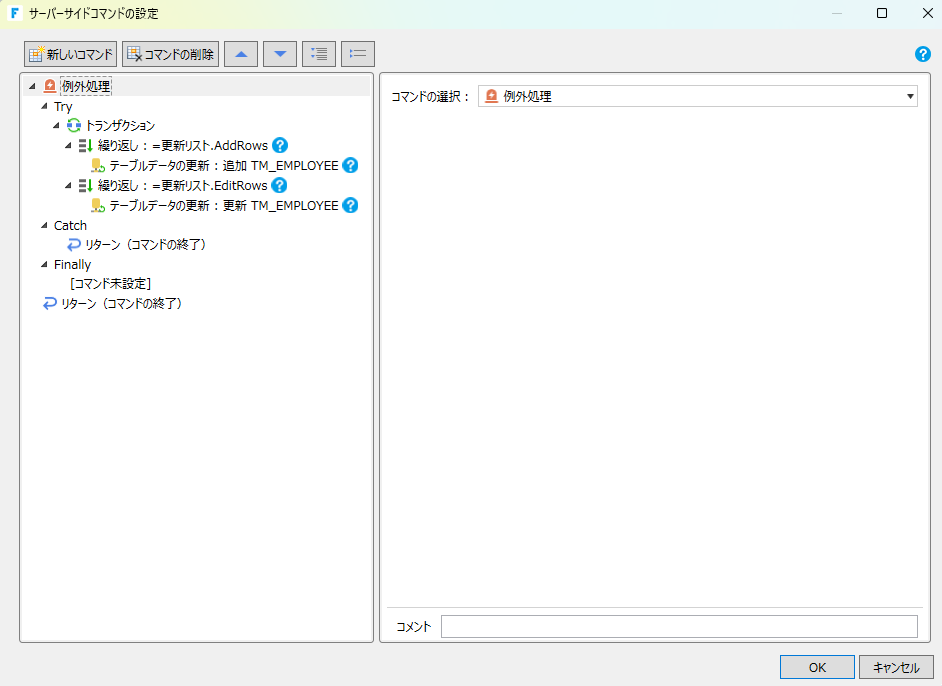Move command up with blue up arrow
This screenshot has height=686, width=942.
241,54
